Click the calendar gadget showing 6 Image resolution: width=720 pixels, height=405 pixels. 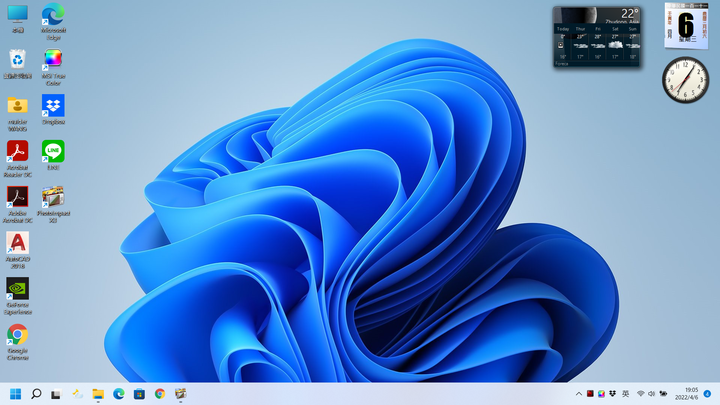coord(686,25)
